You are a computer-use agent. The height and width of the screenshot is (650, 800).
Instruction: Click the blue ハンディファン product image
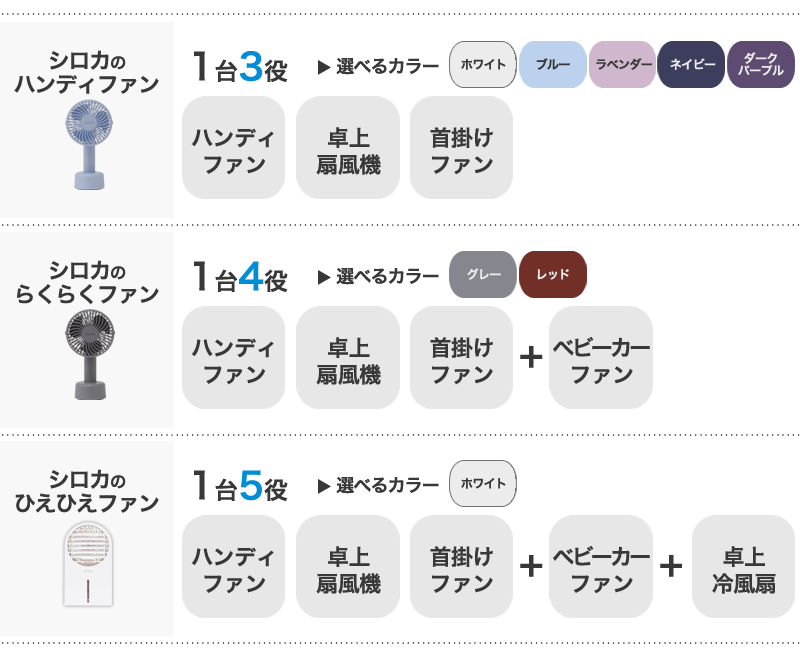pyautogui.click(x=89, y=145)
